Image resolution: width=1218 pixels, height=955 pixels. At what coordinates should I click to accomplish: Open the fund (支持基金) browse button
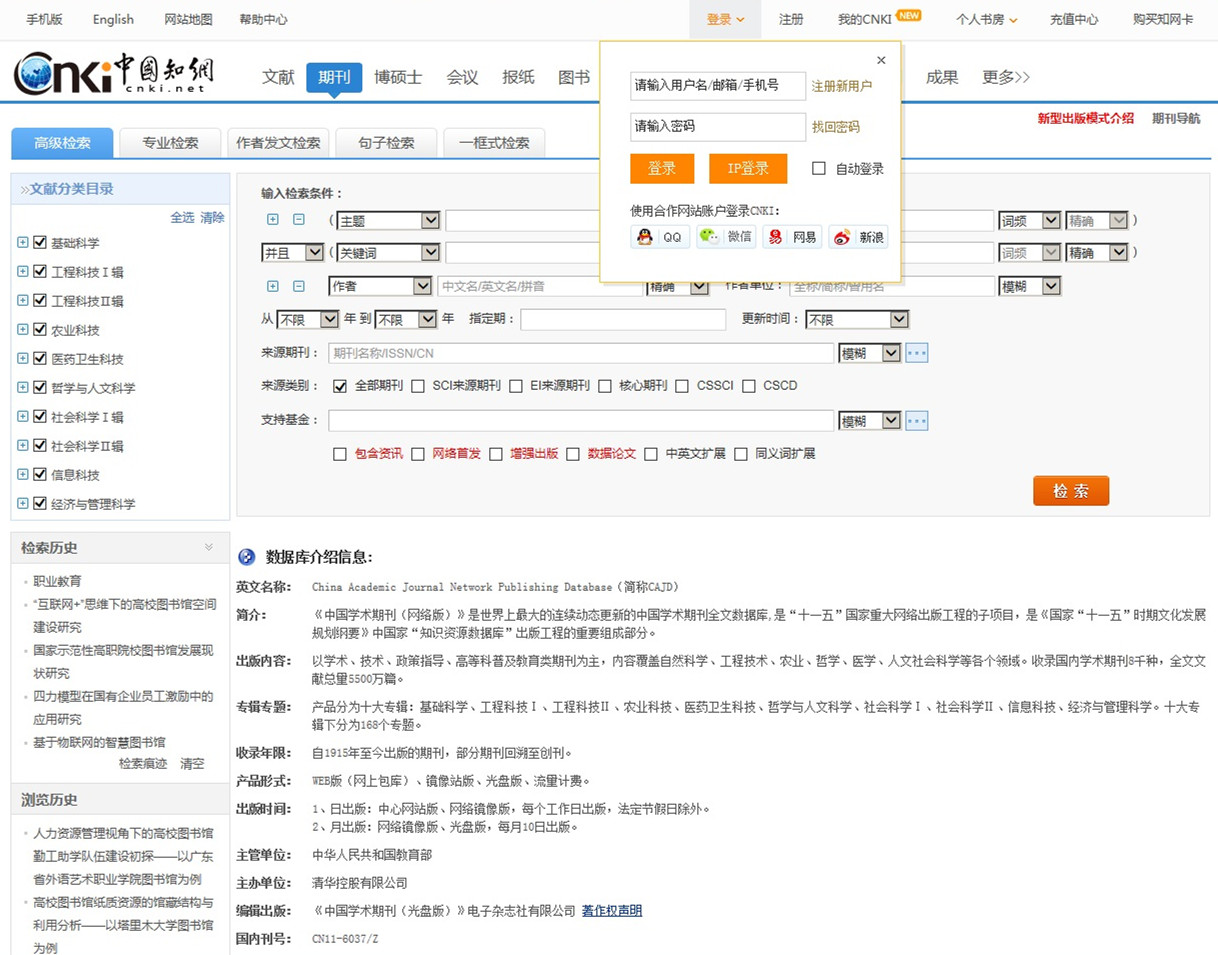click(917, 421)
